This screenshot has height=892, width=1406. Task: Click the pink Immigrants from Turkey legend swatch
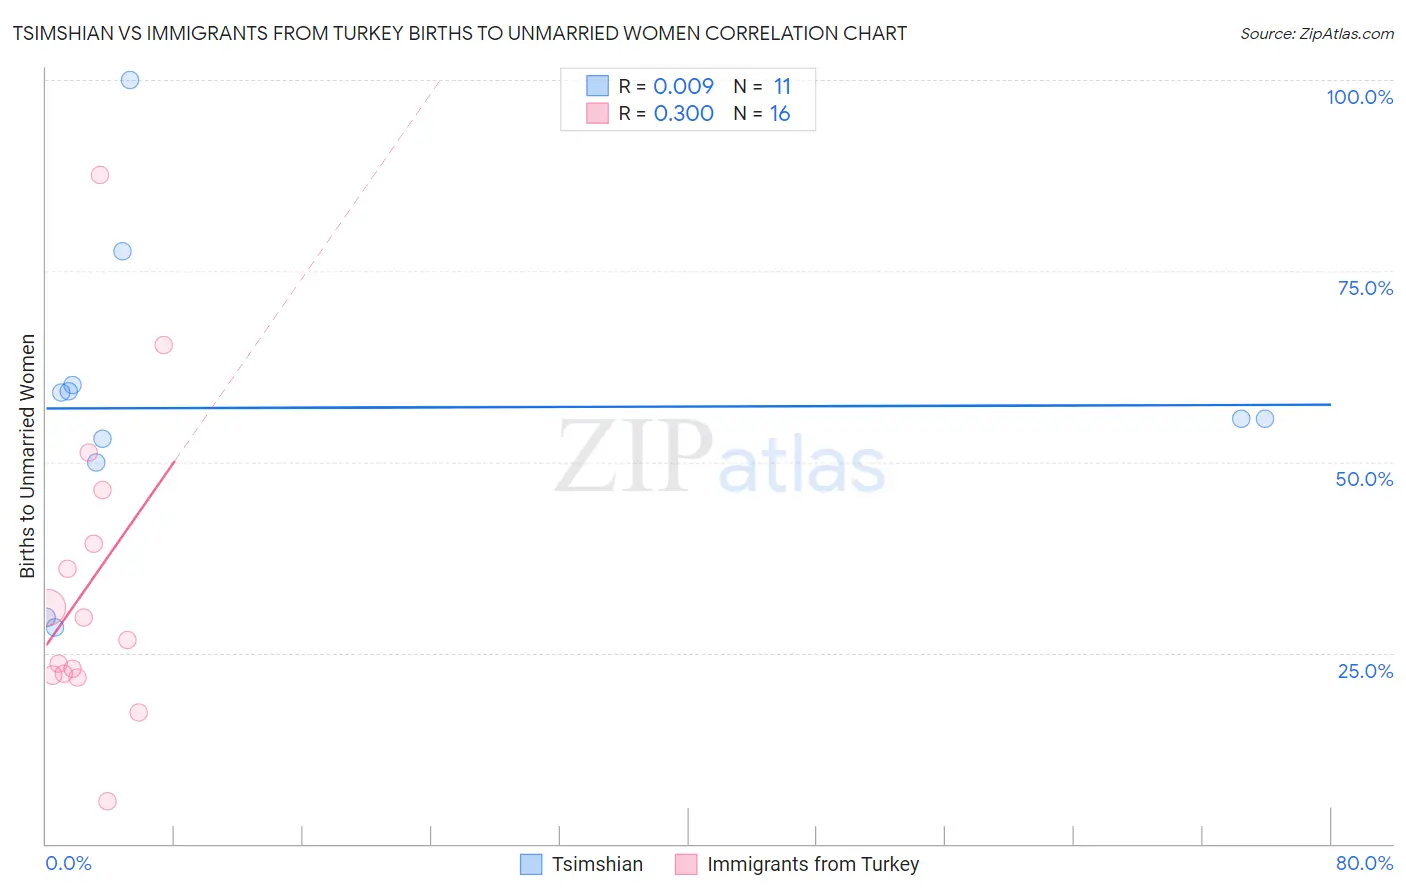686,864
